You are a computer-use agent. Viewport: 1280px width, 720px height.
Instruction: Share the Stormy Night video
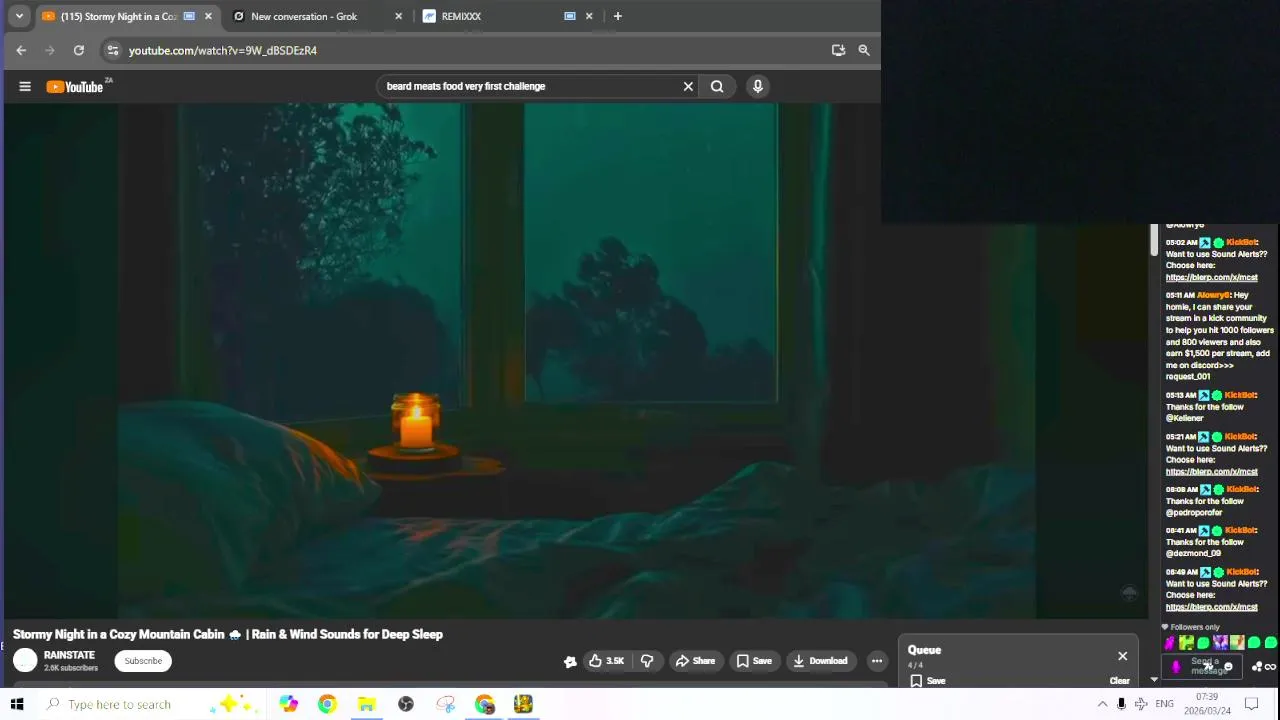tap(695, 660)
